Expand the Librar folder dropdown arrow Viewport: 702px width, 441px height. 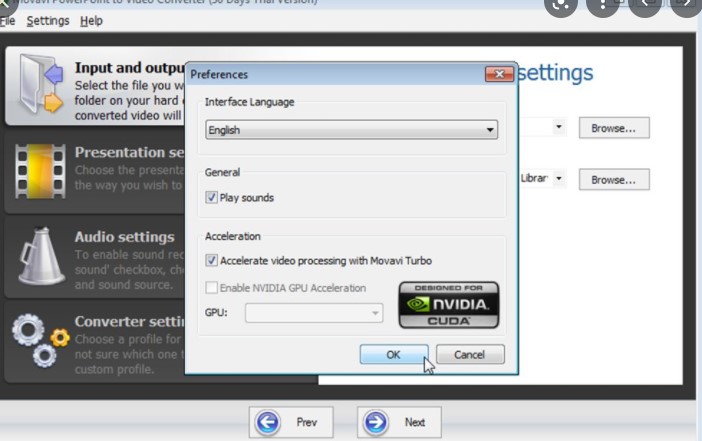point(559,178)
